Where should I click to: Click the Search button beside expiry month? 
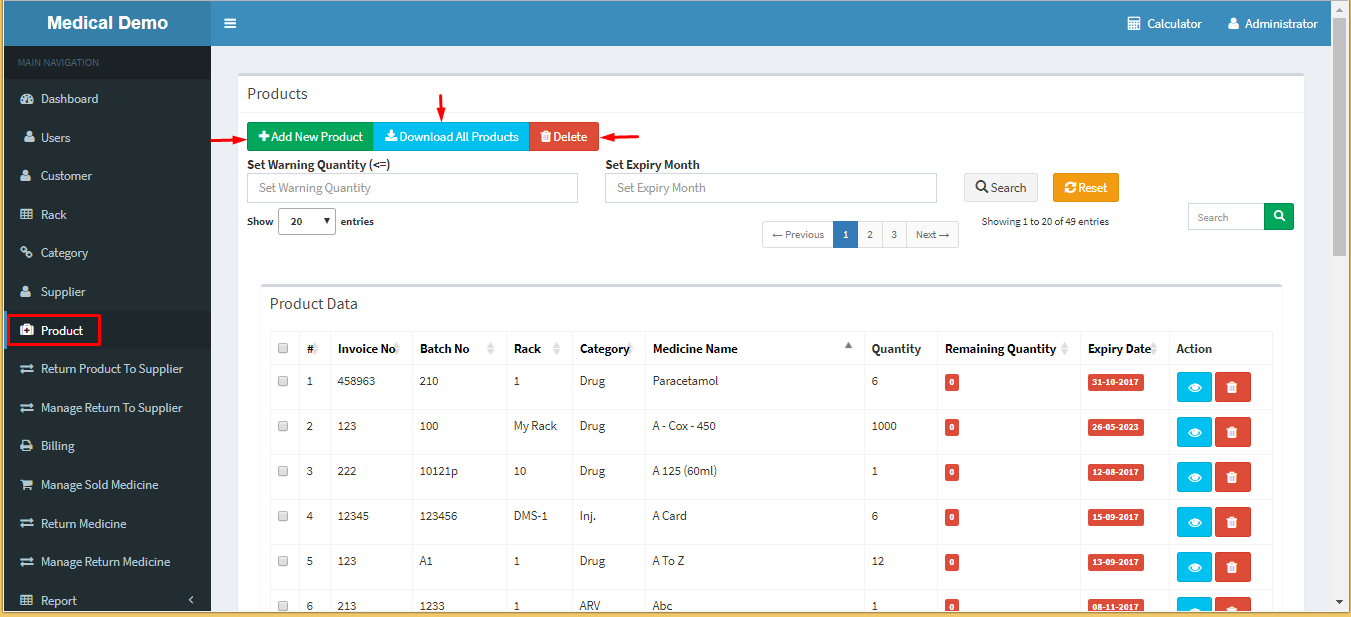(x=1001, y=188)
